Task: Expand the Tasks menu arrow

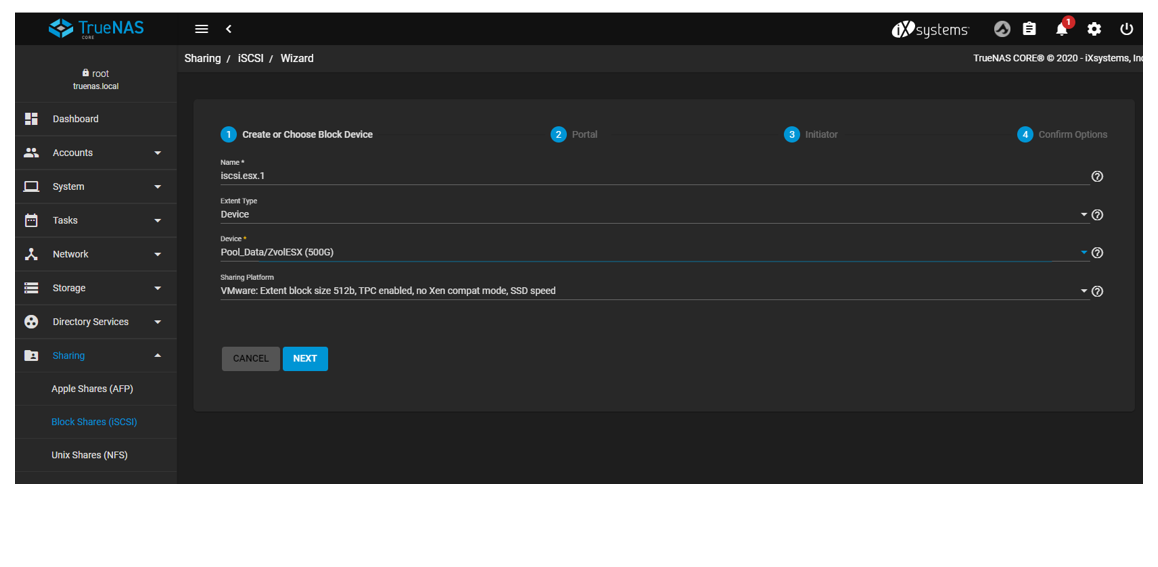Action: 157,220
